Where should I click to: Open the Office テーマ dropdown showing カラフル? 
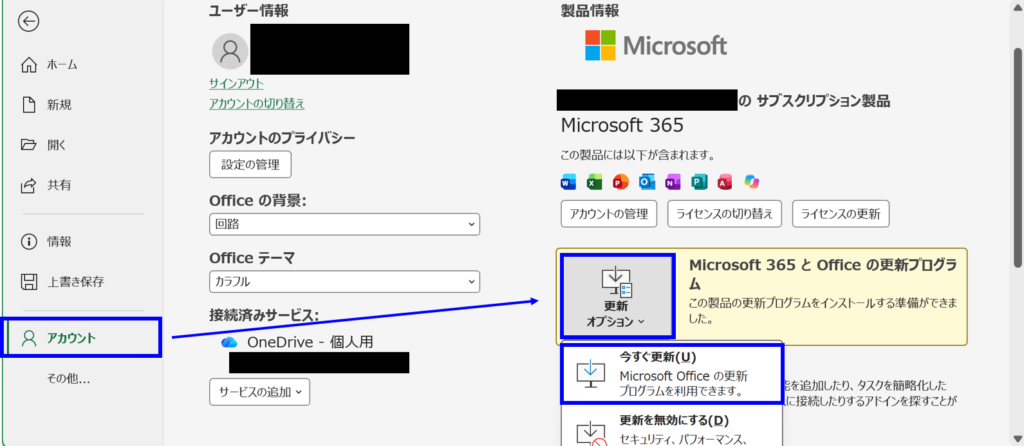pos(344,281)
